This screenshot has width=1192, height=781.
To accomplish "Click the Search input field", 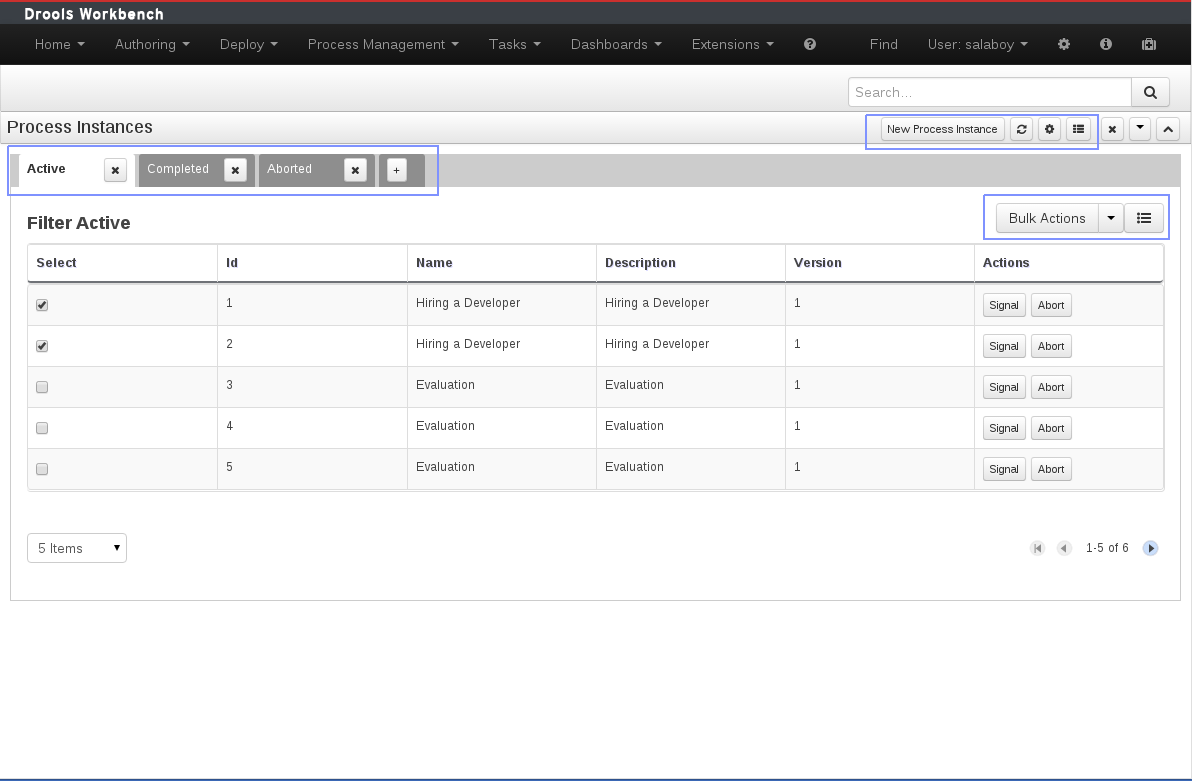I will tap(990, 92).
